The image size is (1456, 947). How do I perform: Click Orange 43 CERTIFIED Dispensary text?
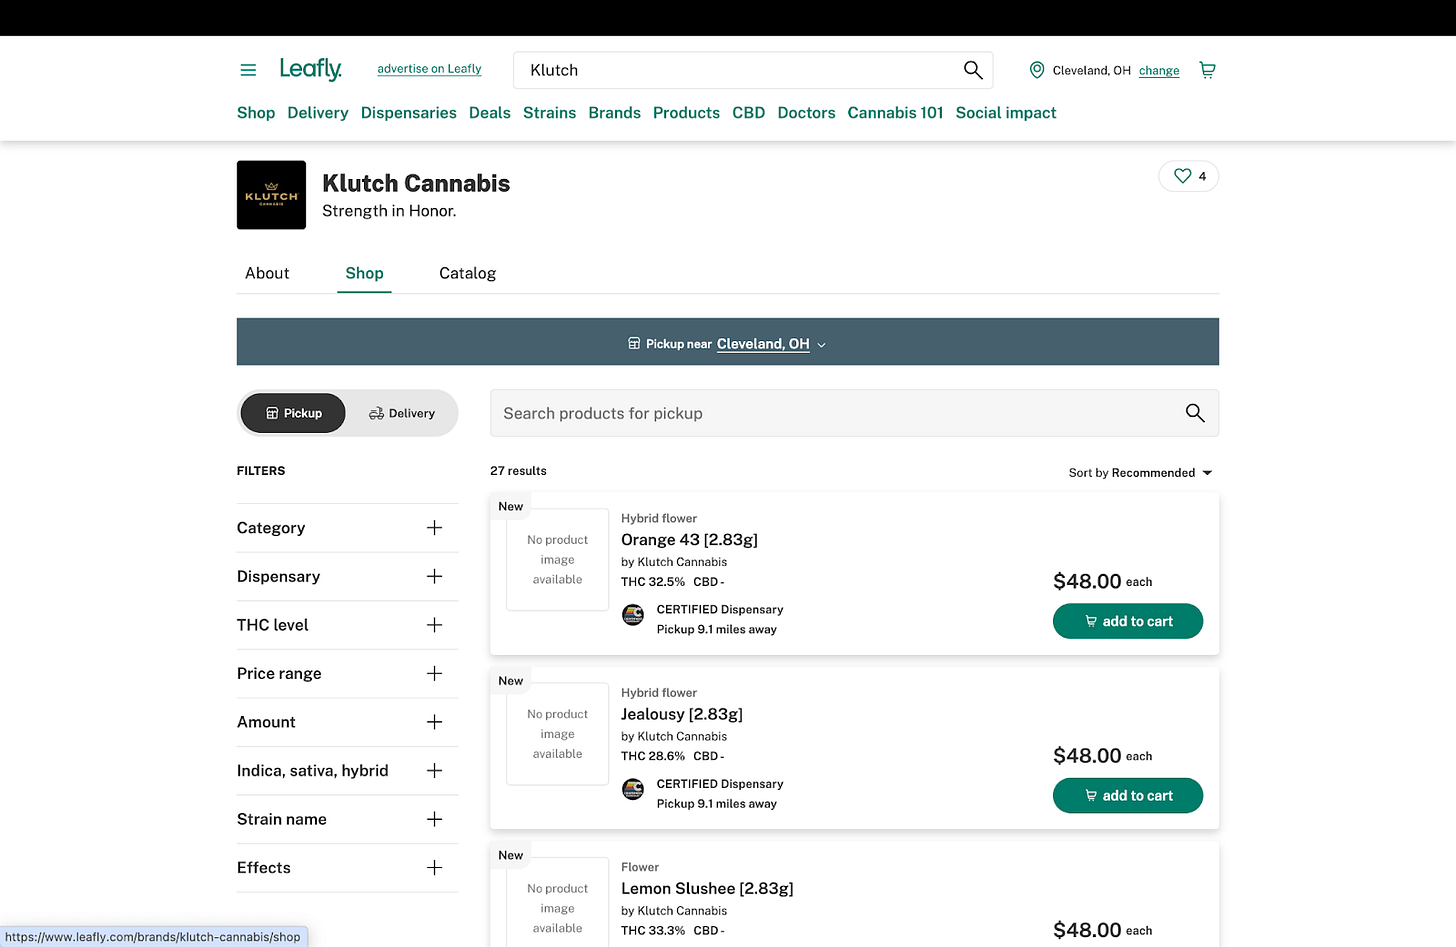pyautogui.click(x=720, y=610)
